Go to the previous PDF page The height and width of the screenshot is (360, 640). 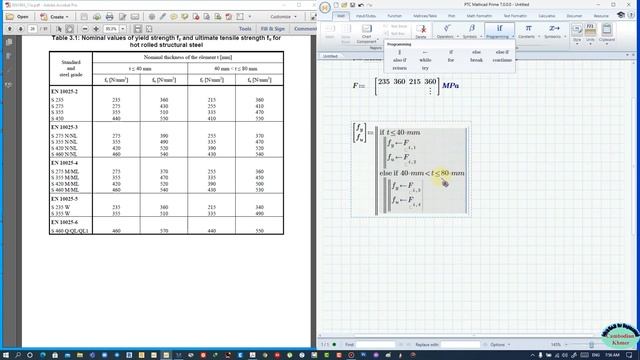pyautogui.click(x=10, y=29)
